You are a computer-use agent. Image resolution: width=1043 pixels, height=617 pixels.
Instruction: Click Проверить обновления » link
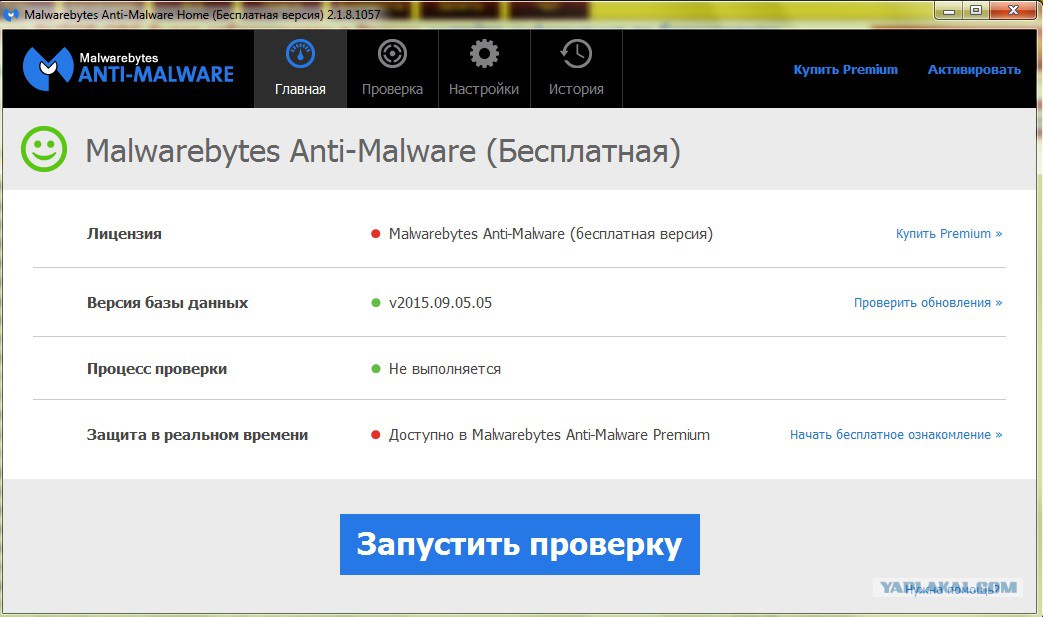point(928,303)
